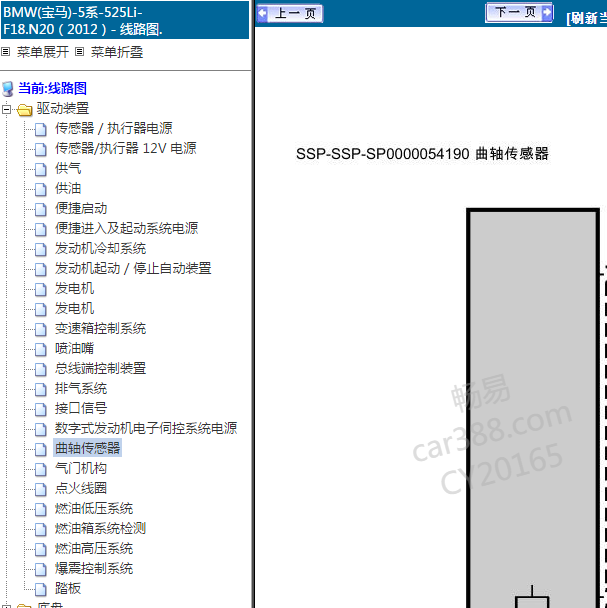Open the 接口信号 diagram
607x608 pixels.
(81, 408)
